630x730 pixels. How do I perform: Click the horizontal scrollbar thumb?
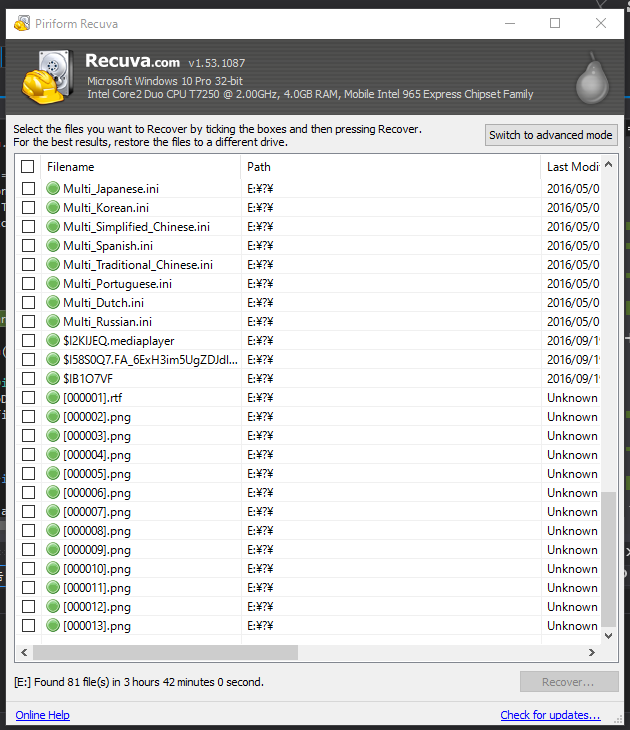click(x=165, y=652)
